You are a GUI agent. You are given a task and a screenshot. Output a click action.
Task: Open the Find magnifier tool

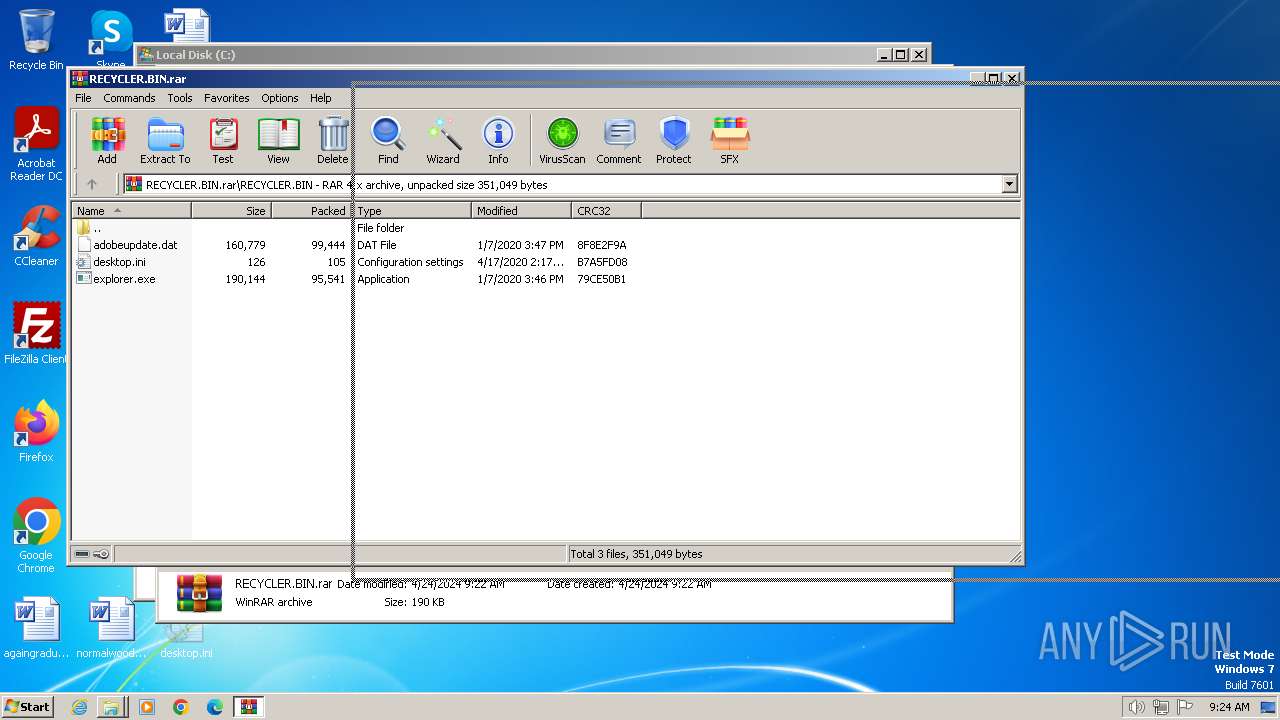click(388, 140)
